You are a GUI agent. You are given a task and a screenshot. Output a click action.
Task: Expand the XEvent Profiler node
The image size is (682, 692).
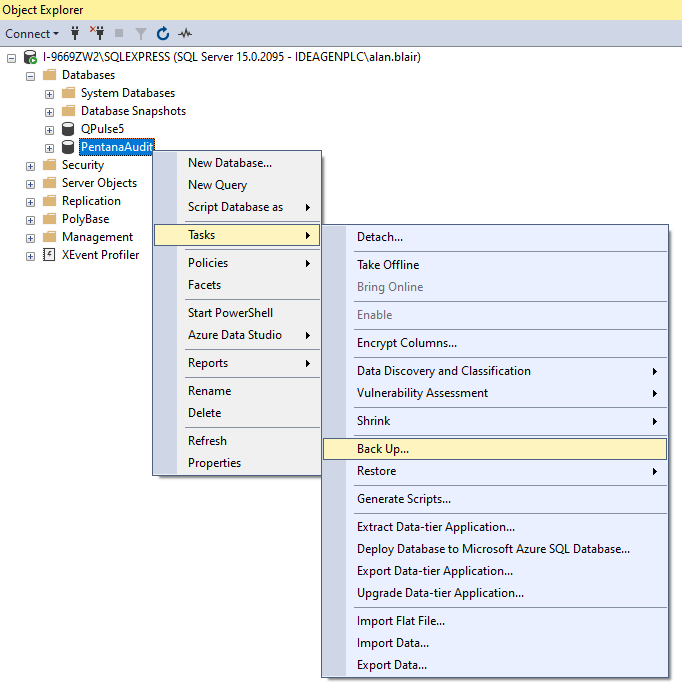(30, 256)
